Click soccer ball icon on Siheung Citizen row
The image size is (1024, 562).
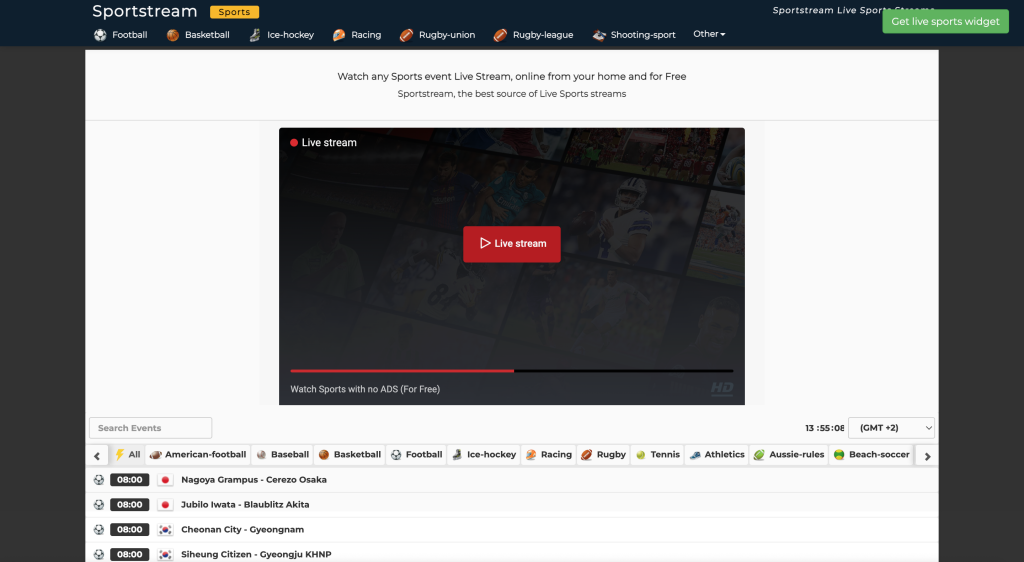pos(99,554)
